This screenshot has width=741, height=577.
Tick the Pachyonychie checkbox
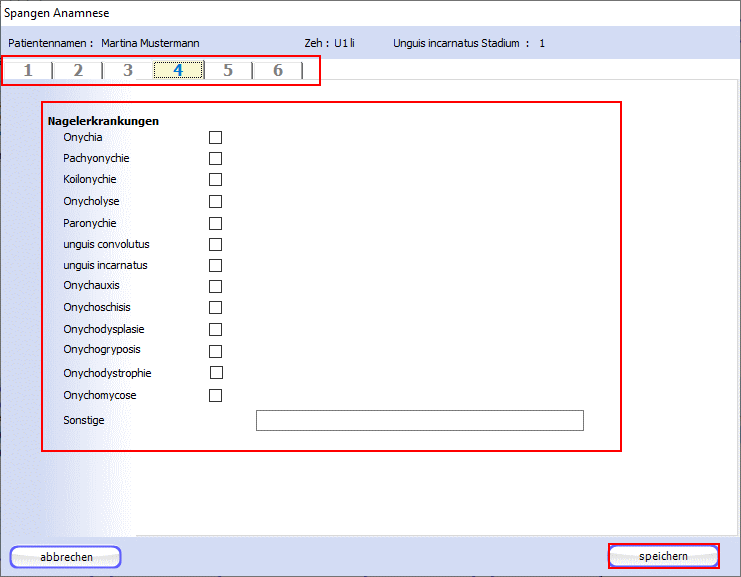click(215, 159)
